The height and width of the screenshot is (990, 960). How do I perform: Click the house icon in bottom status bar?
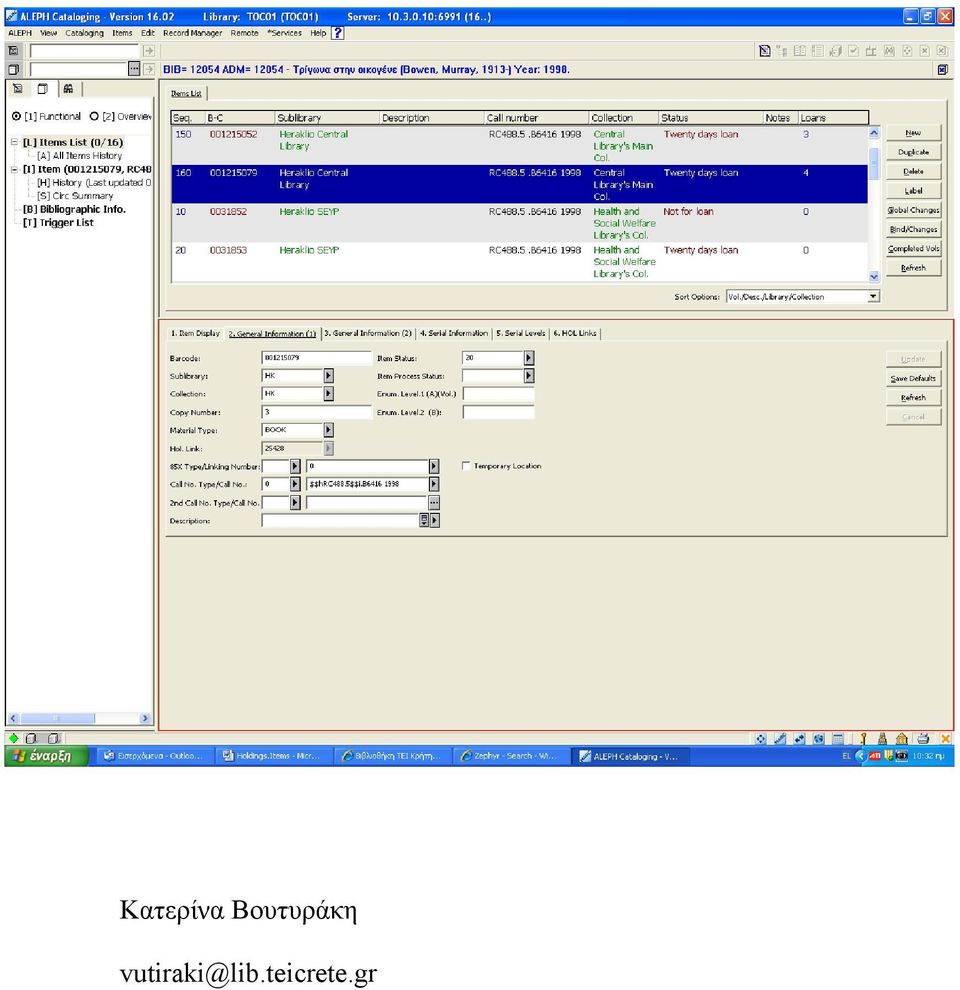point(902,738)
